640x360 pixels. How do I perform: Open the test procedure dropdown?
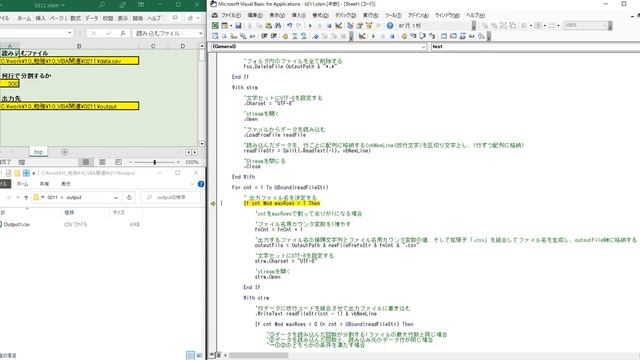pos(536,47)
